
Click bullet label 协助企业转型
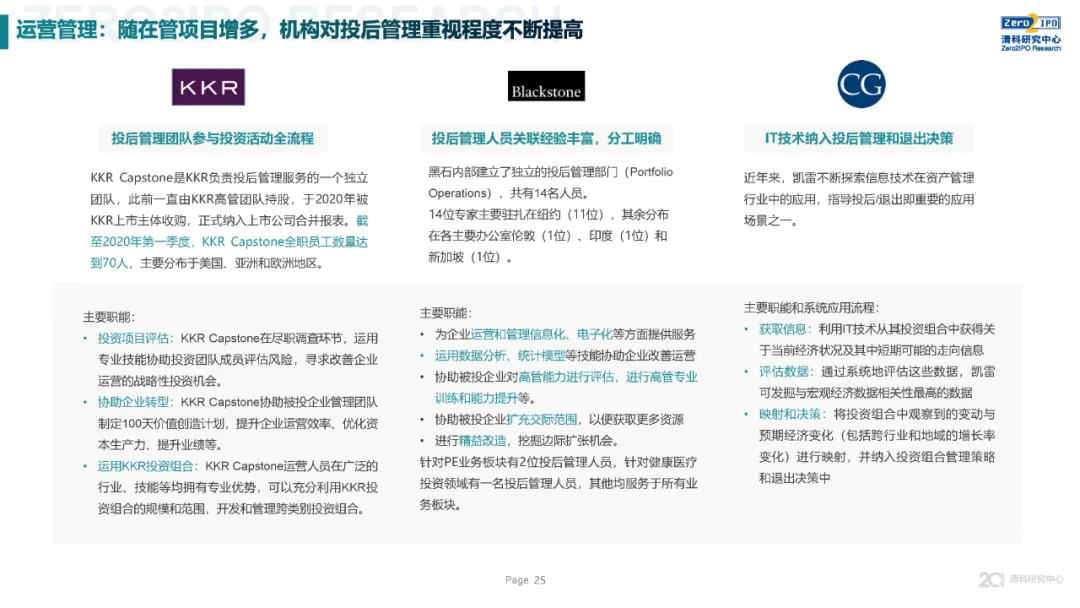(133, 402)
